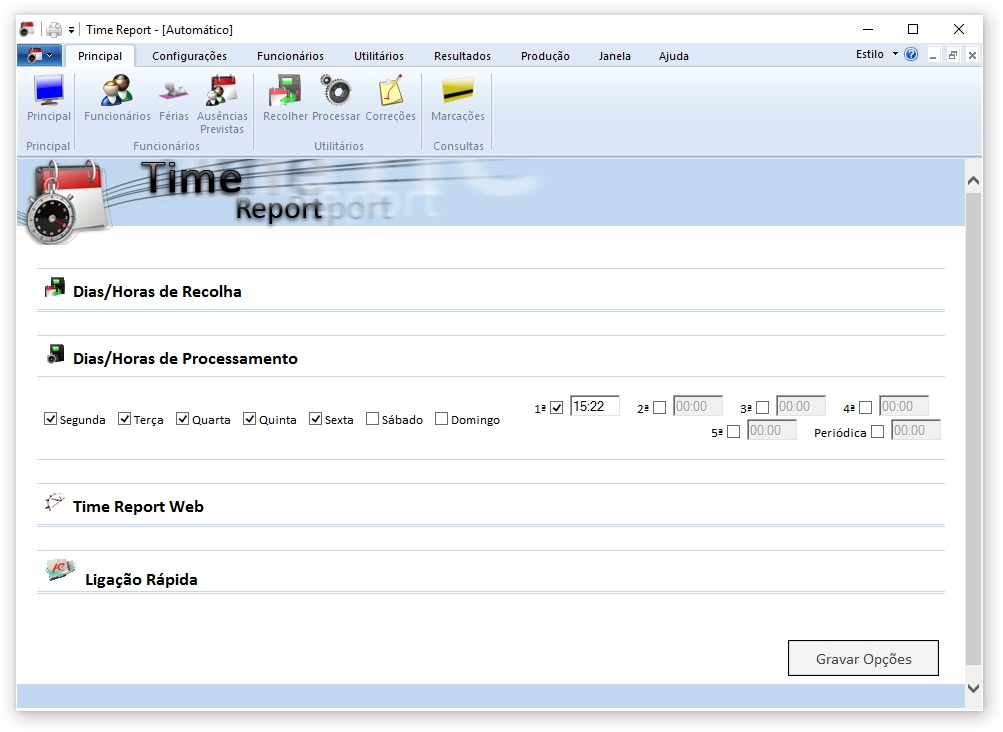Switch to the Resultados tab
1003x732 pixels.
coord(462,56)
